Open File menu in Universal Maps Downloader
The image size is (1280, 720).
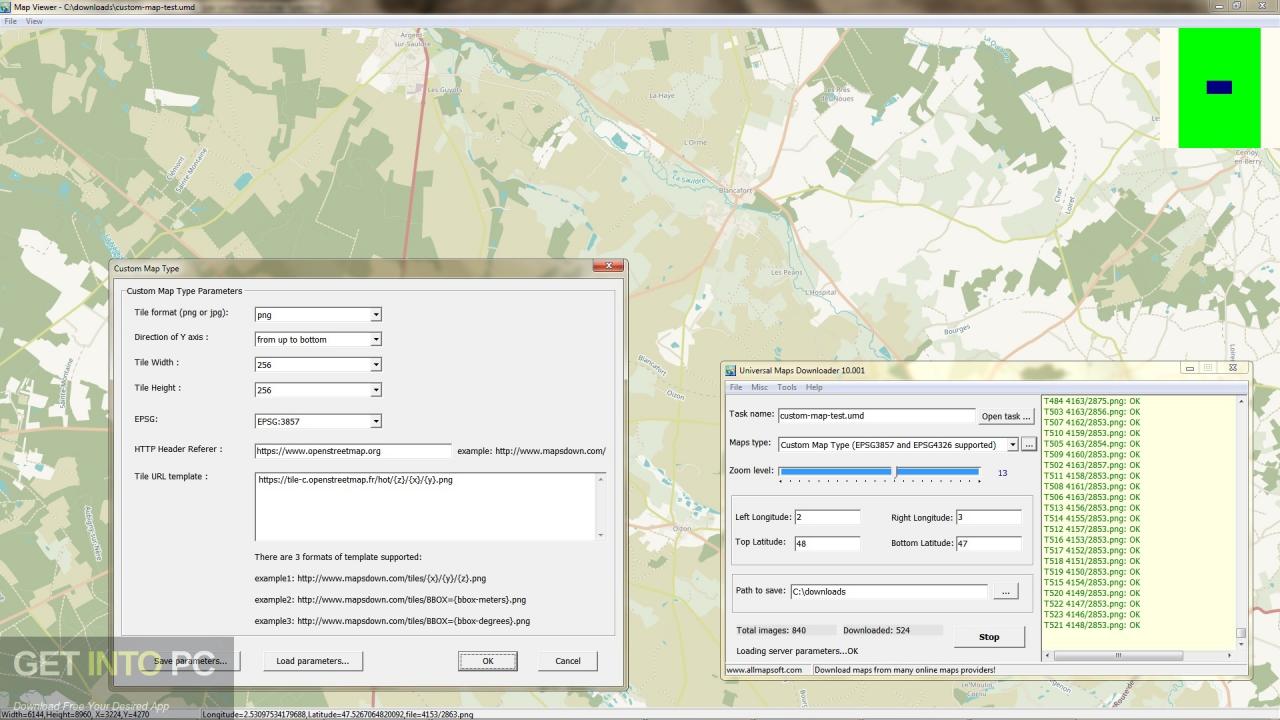click(x=736, y=387)
